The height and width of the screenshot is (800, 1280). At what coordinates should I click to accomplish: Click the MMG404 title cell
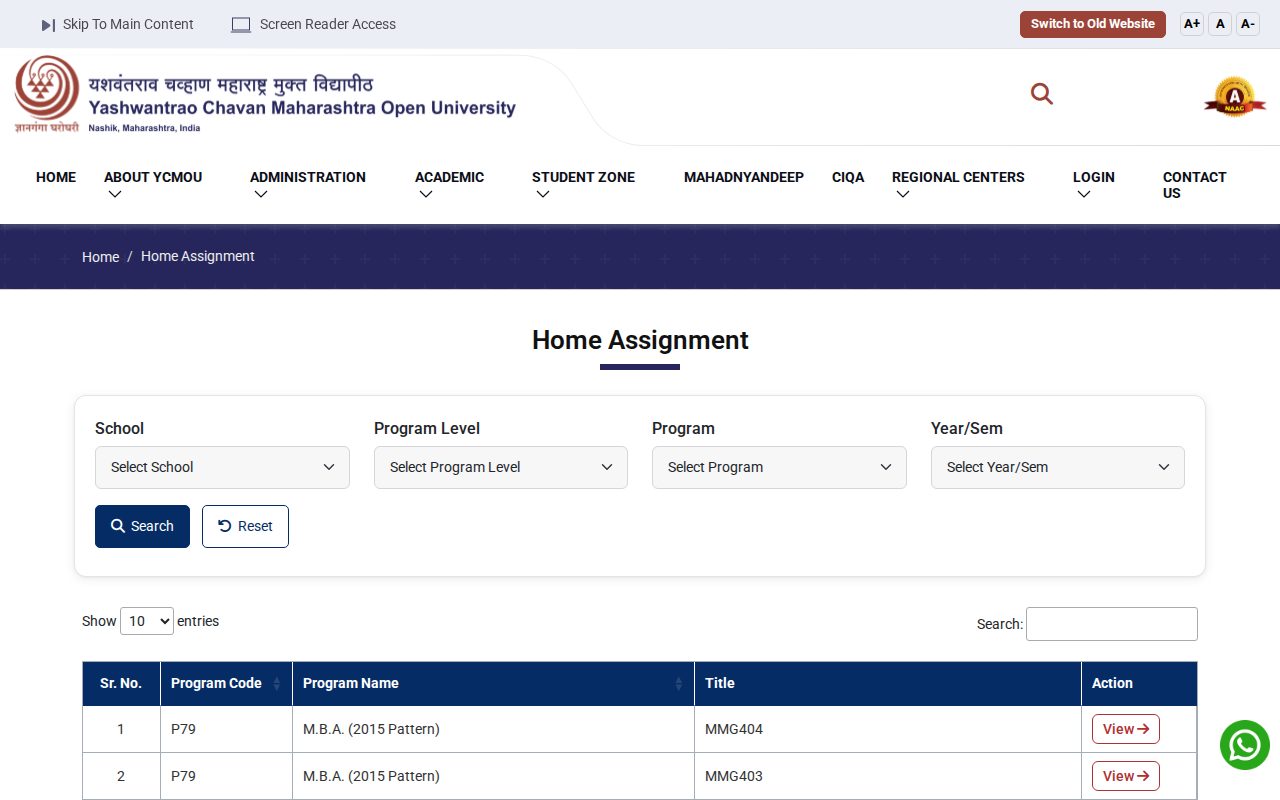888,730
